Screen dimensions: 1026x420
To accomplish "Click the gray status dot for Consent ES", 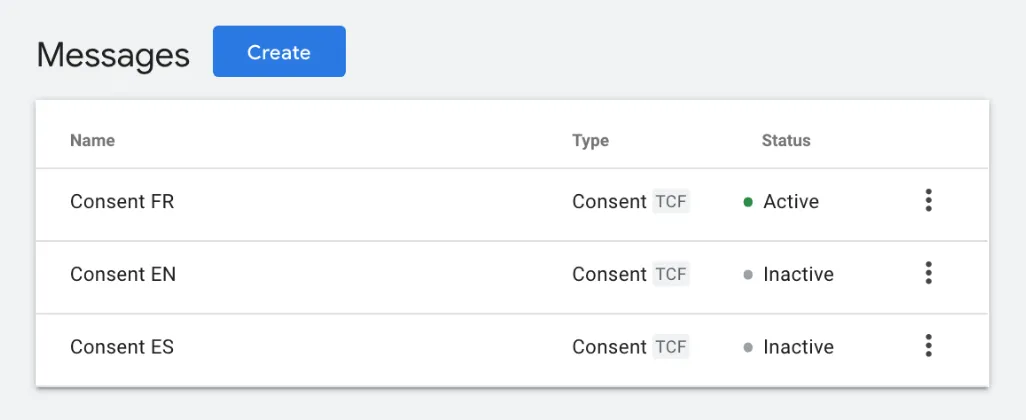I will point(748,348).
